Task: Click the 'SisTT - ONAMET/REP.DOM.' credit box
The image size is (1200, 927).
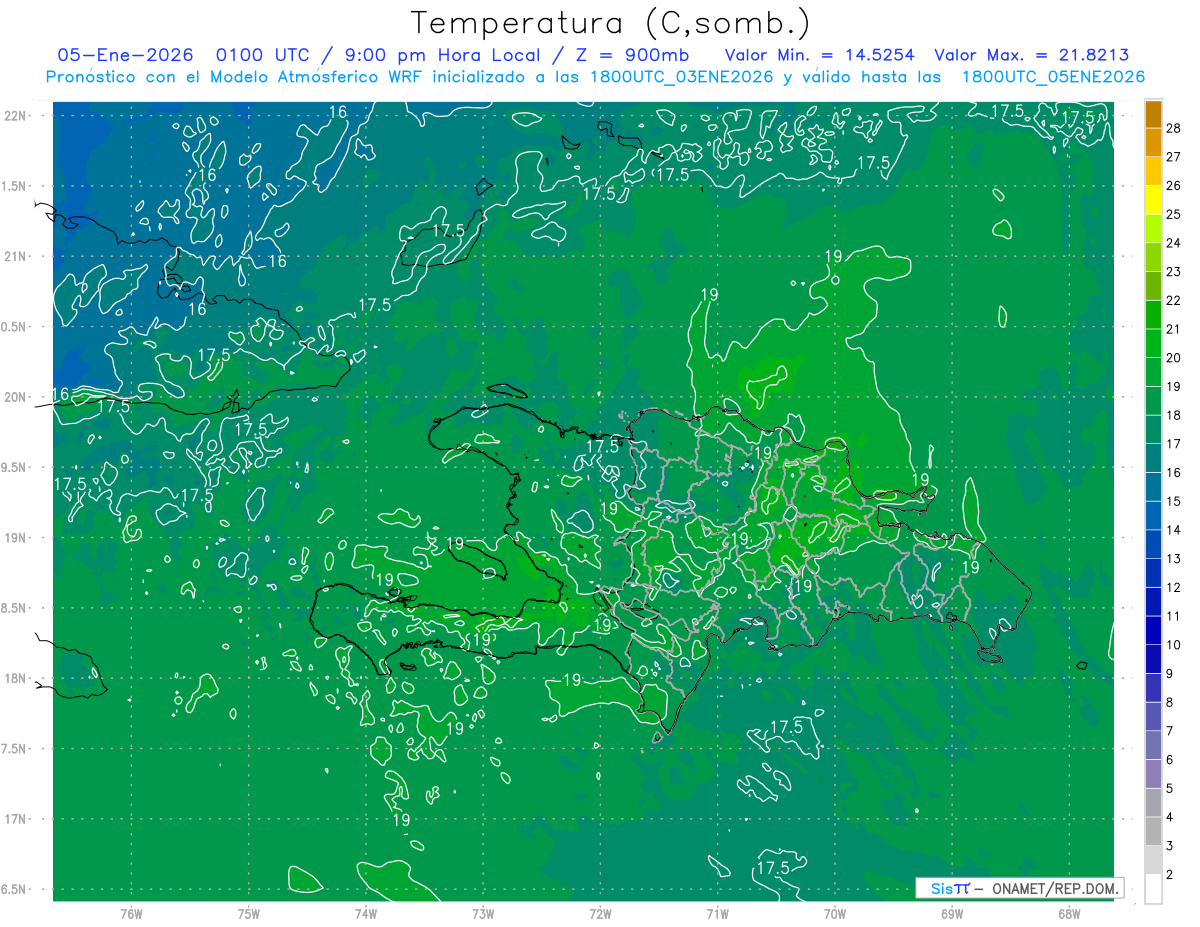Action: pyautogui.click(x=1019, y=888)
